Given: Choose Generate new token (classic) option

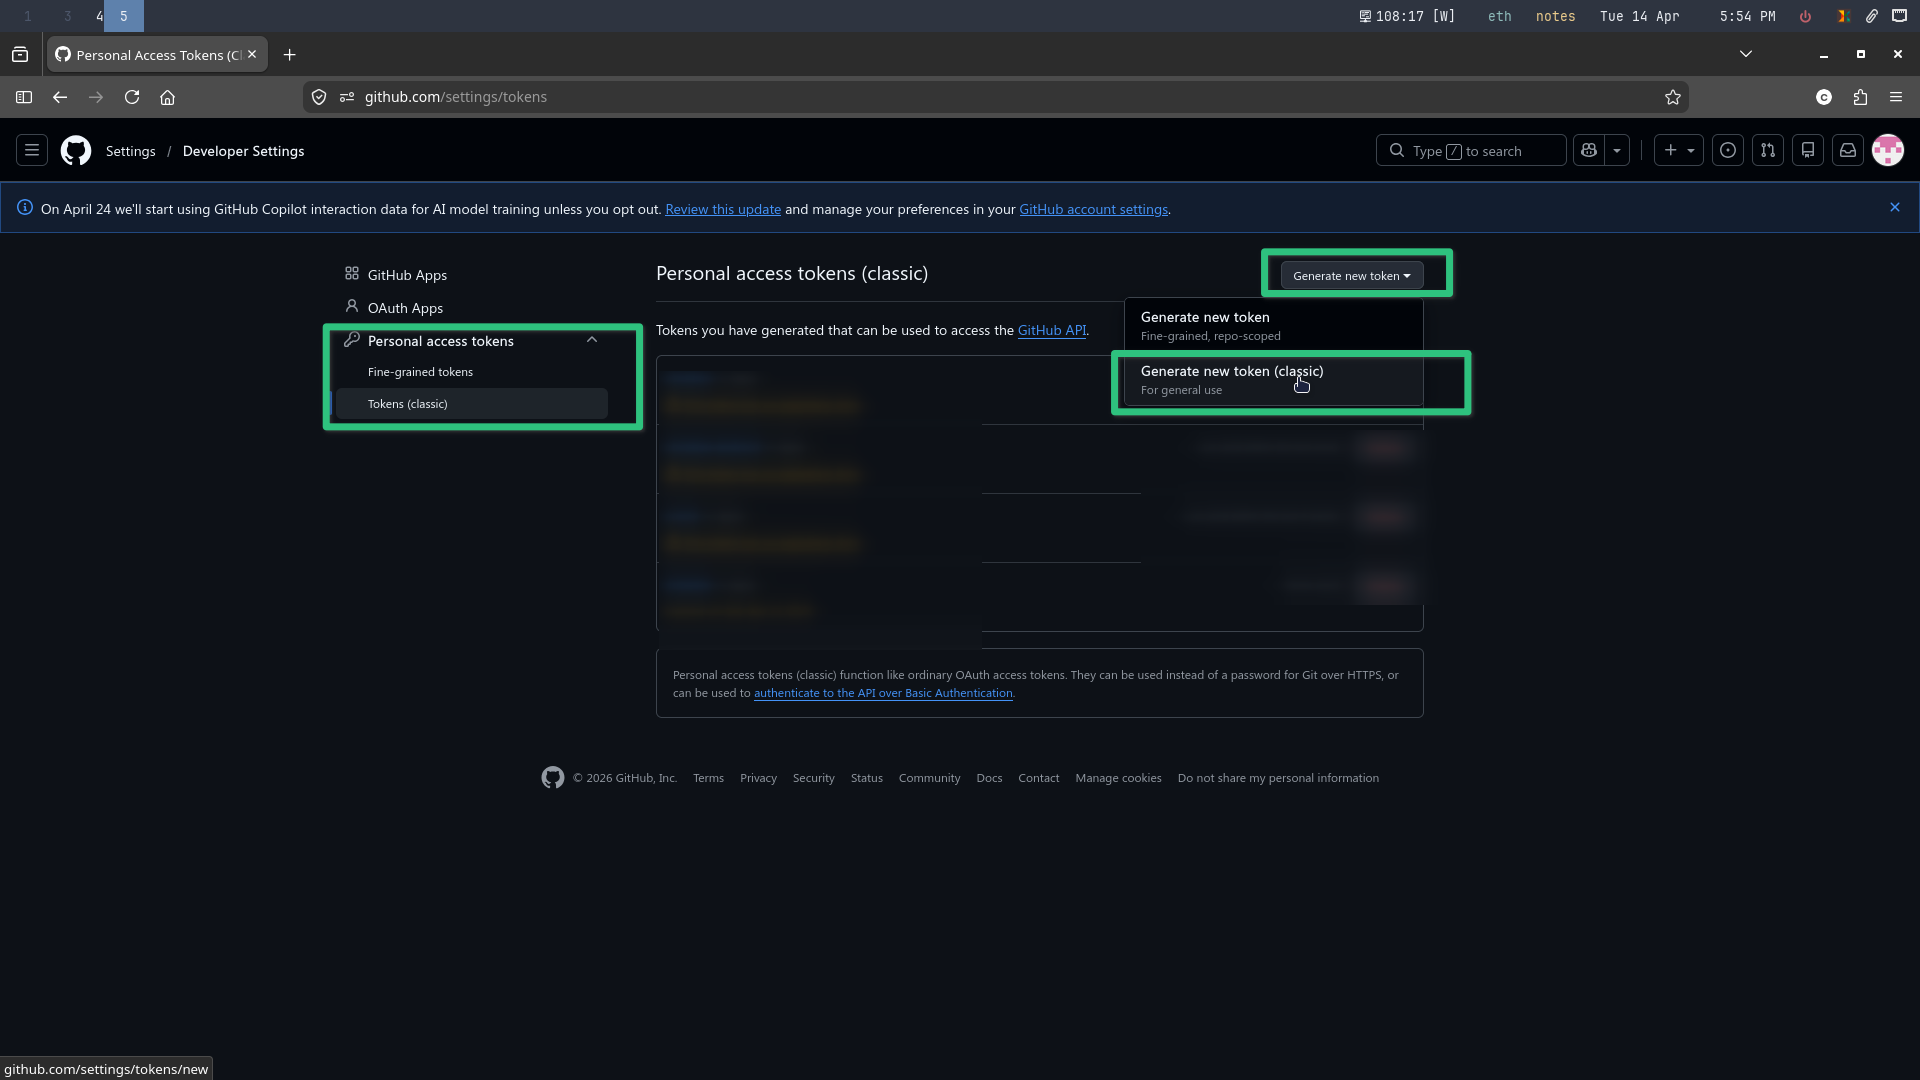Looking at the screenshot, I should pos(1273,380).
